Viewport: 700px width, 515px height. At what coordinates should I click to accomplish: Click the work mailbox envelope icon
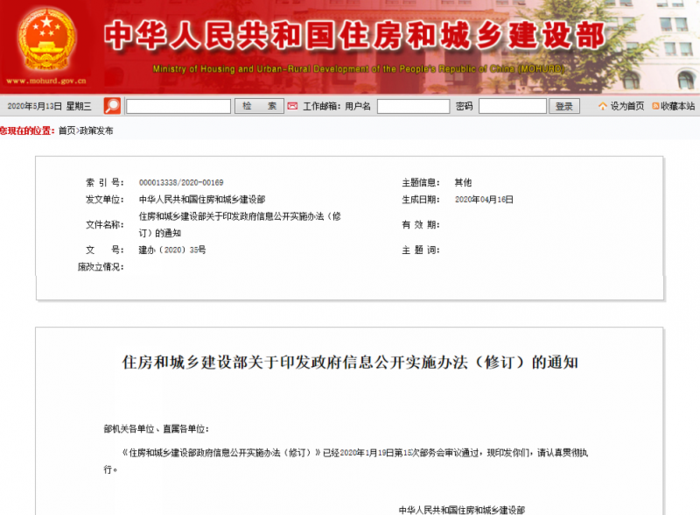click(292, 106)
